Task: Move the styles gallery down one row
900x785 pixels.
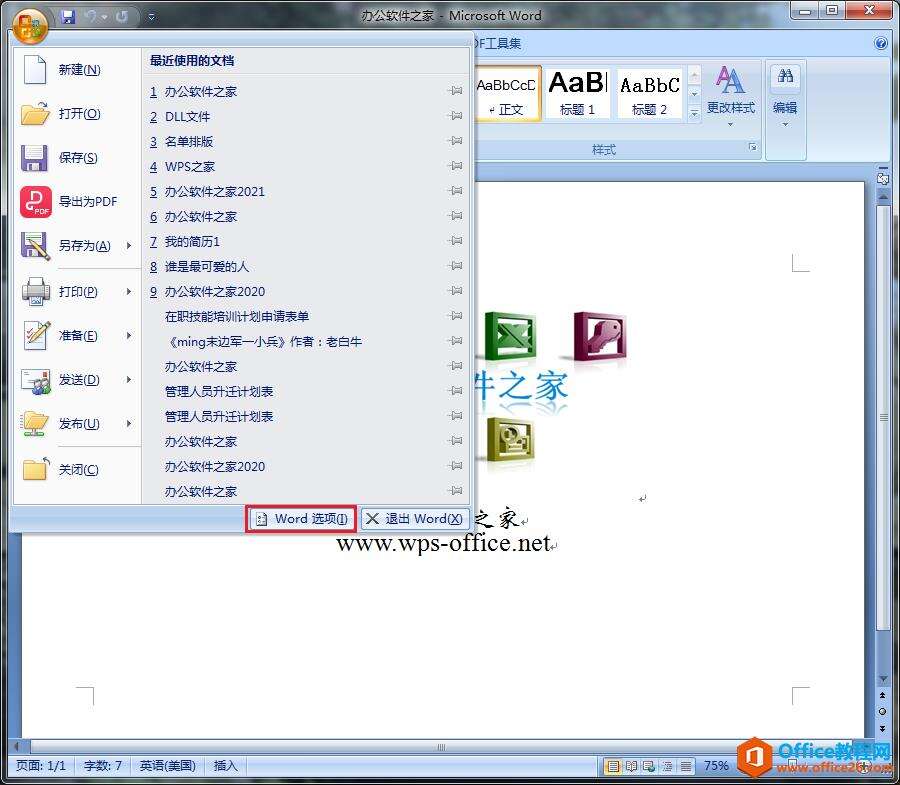Action: [695, 94]
